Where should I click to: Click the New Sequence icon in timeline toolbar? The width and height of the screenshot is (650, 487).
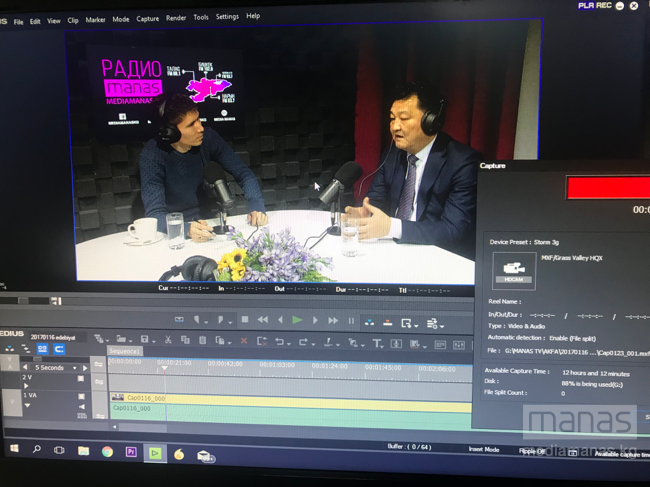(x=98, y=339)
